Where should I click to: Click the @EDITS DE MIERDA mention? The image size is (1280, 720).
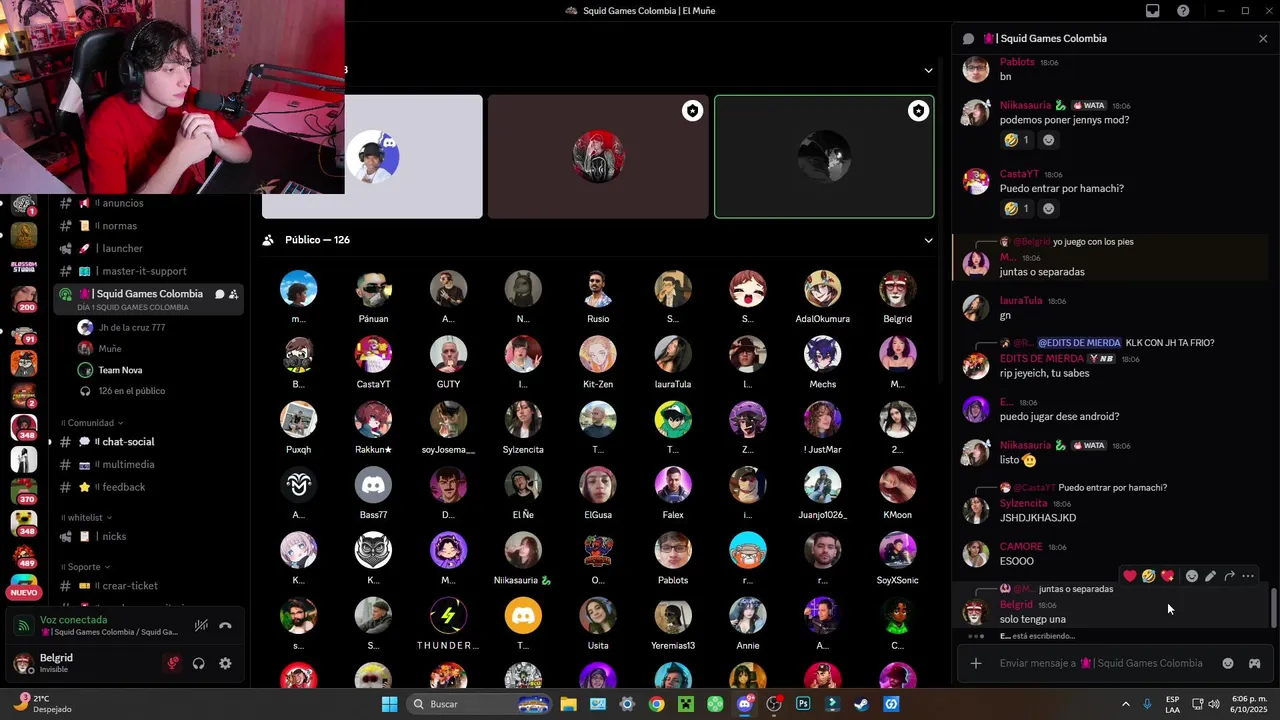tap(1079, 343)
